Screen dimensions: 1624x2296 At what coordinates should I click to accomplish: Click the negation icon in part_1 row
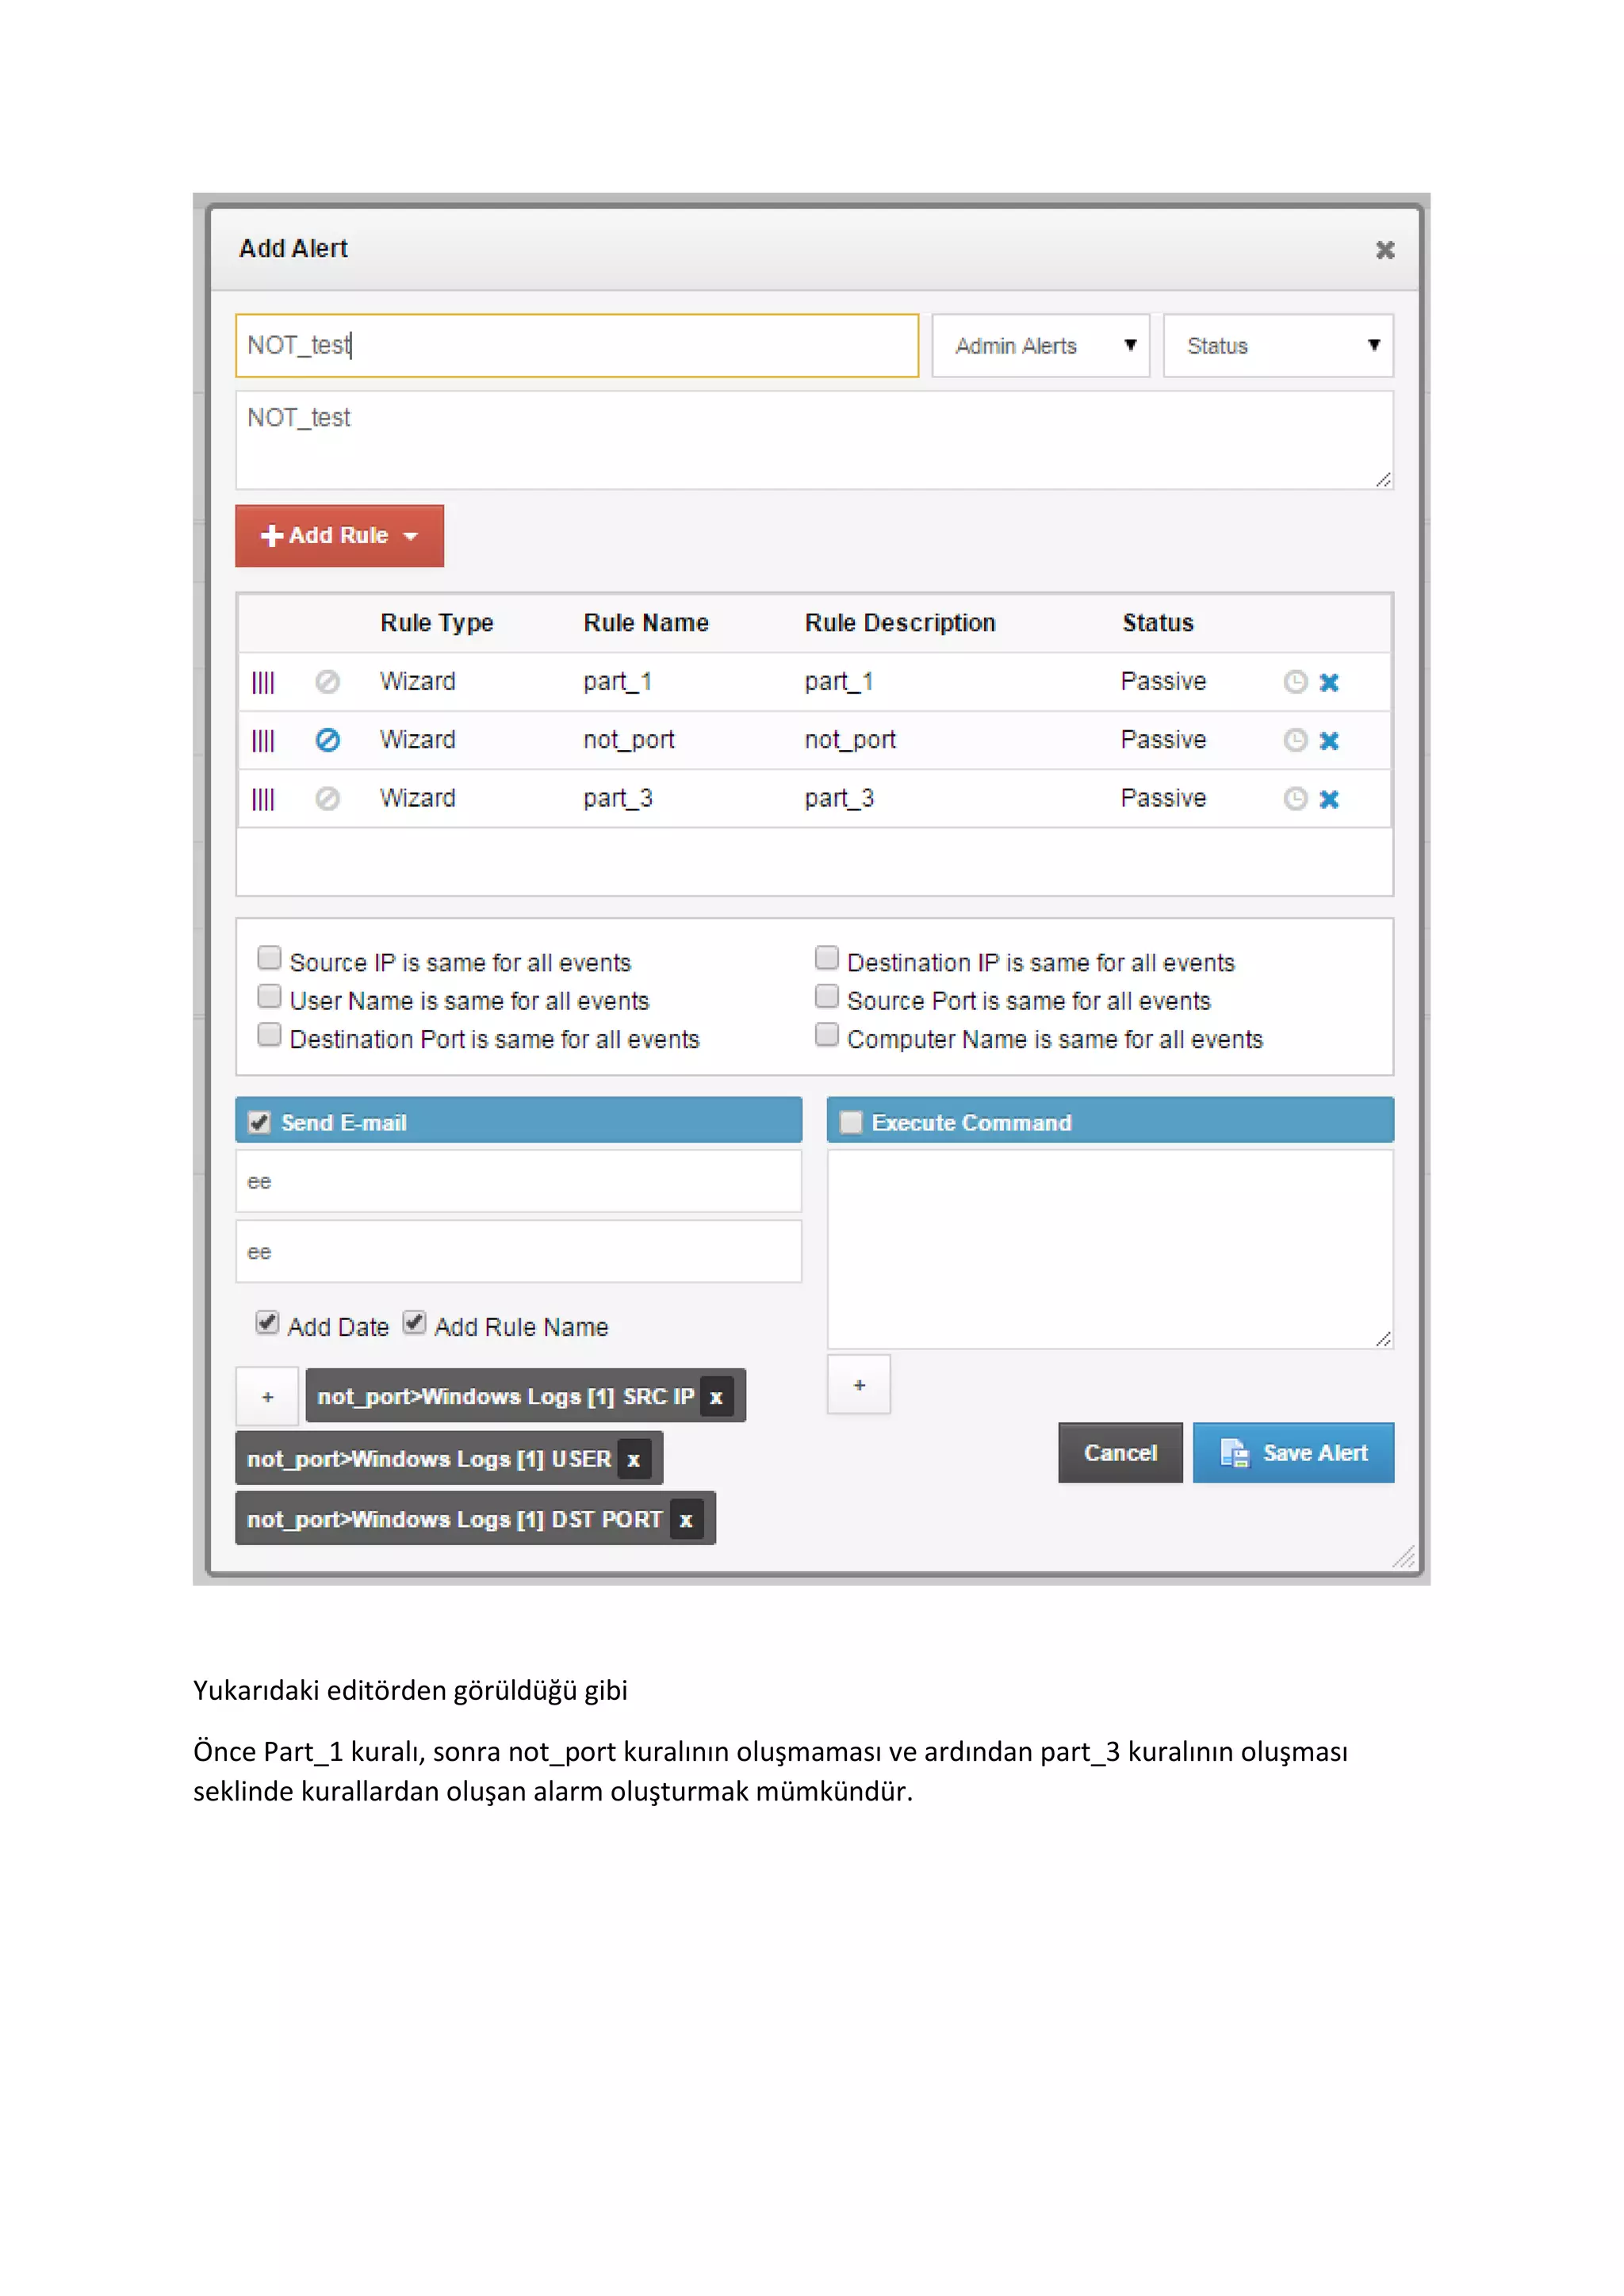pyautogui.click(x=328, y=682)
